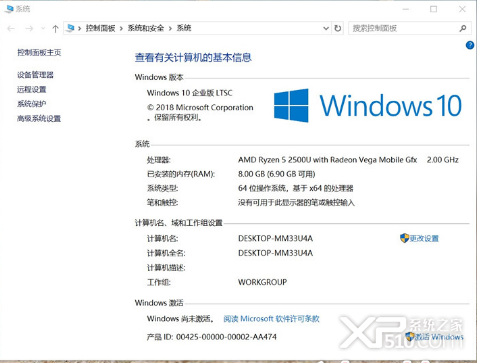This screenshot has height=363, width=477.
Task: Click the 2.00 GHz clock speed value
Action: (x=443, y=160)
